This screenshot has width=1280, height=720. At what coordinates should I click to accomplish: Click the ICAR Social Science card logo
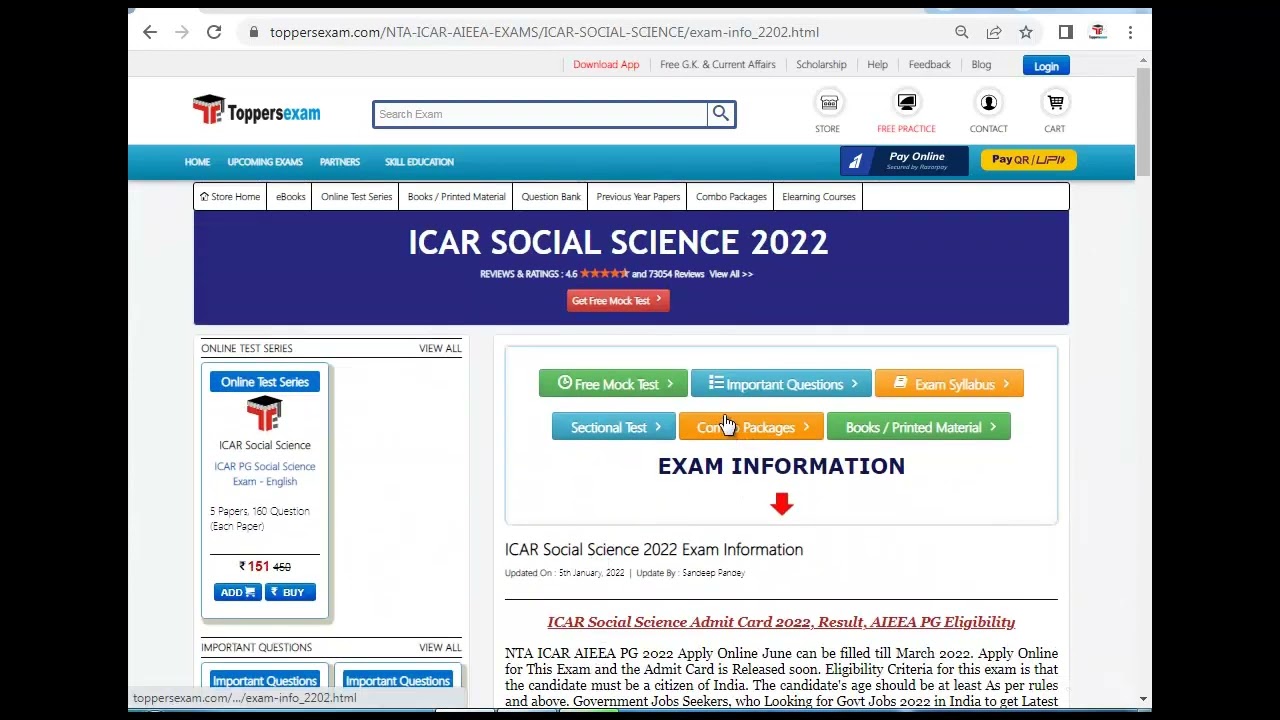[264, 413]
